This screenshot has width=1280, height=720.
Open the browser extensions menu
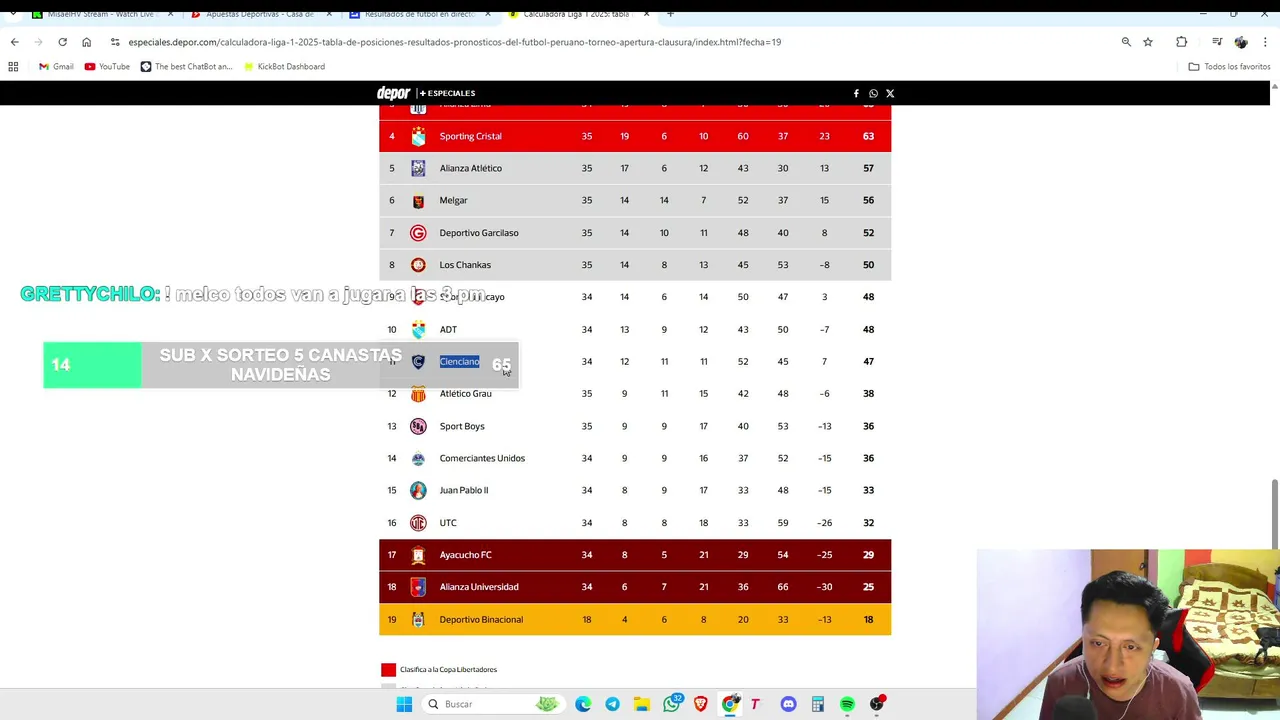[x=1182, y=42]
